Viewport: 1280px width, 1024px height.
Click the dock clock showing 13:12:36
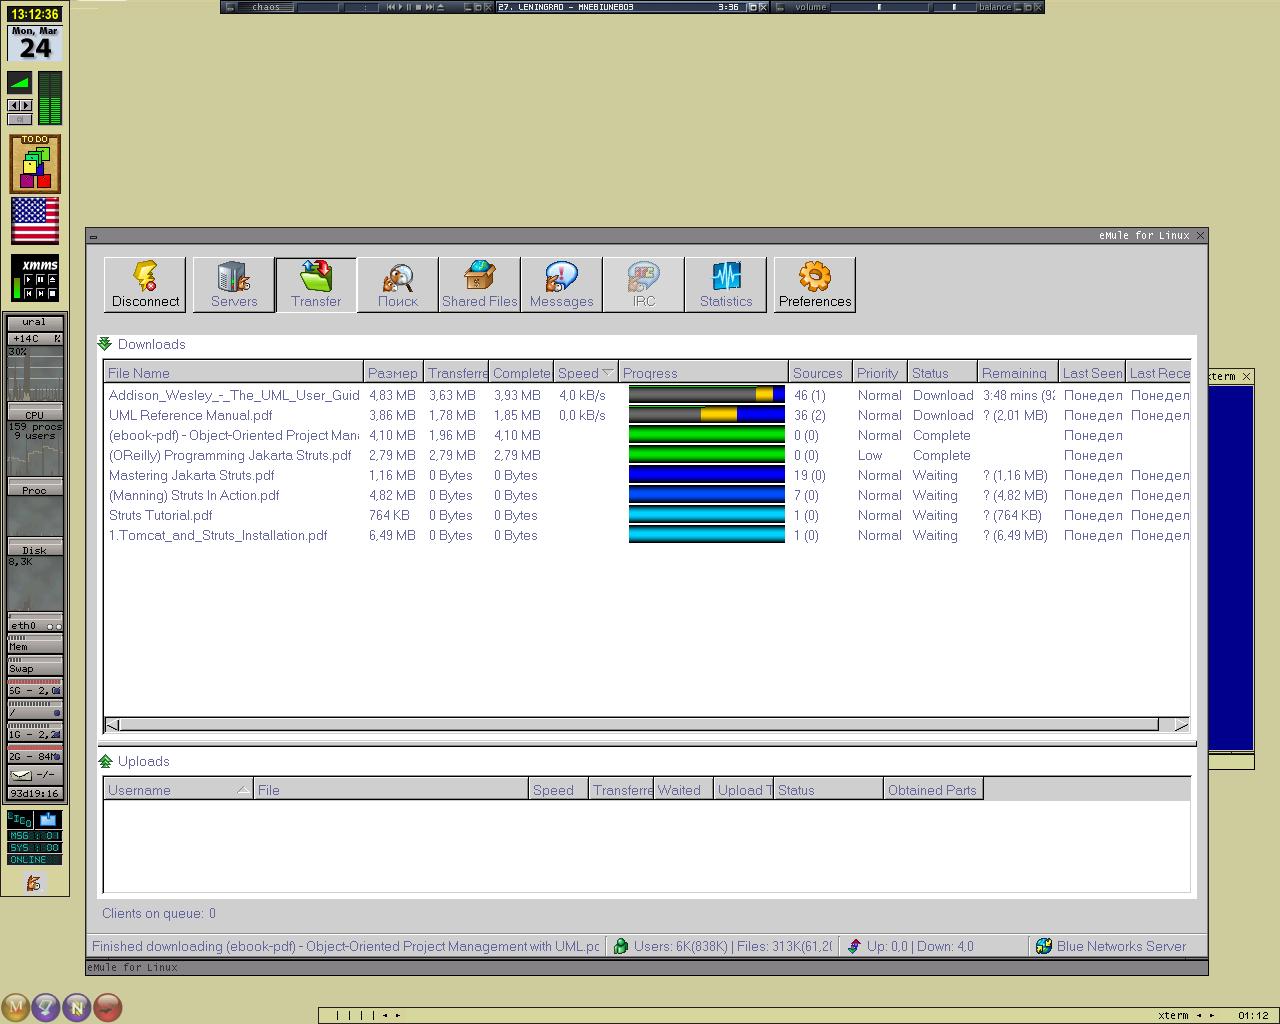[35, 14]
